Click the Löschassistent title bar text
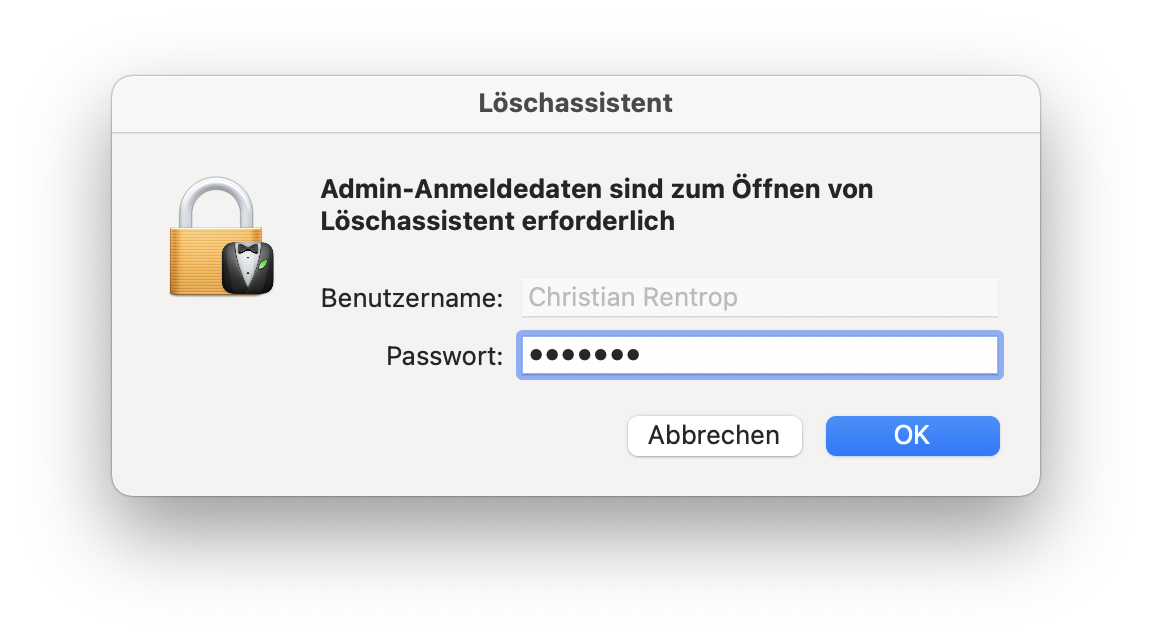1152x644 pixels. coord(576,103)
